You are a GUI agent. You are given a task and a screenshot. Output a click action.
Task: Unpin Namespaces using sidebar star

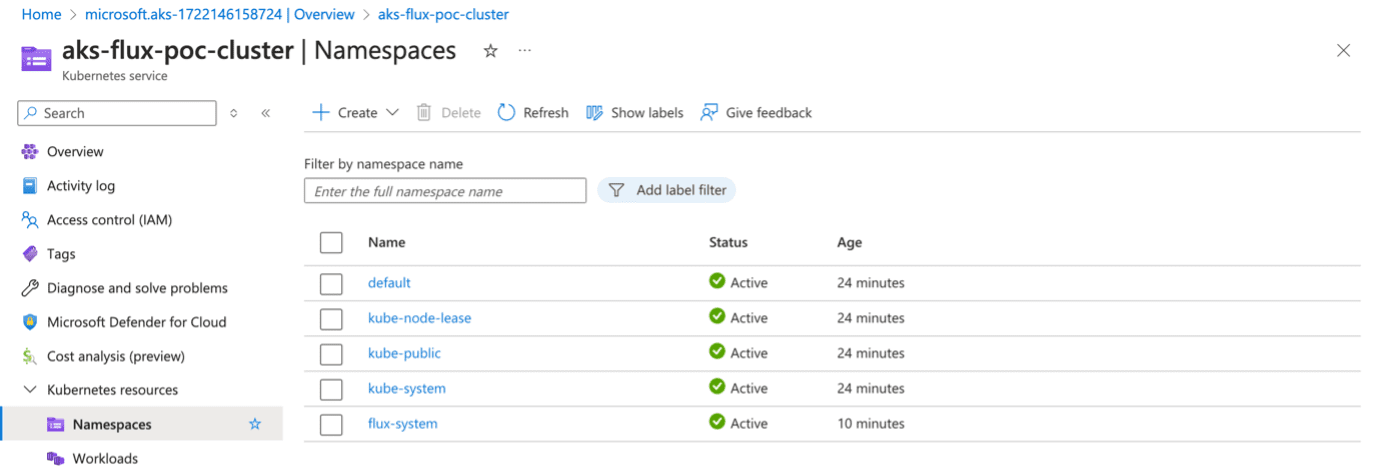pyautogui.click(x=255, y=424)
